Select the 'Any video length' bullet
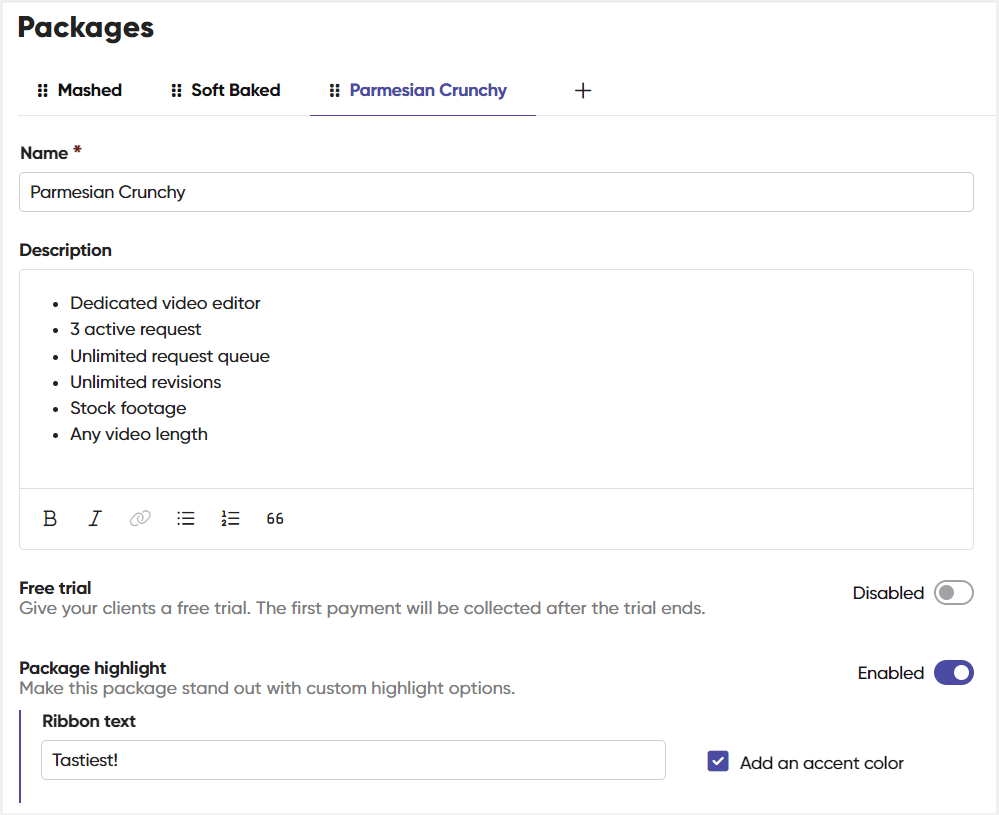The height and width of the screenshot is (815, 999). click(x=139, y=435)
